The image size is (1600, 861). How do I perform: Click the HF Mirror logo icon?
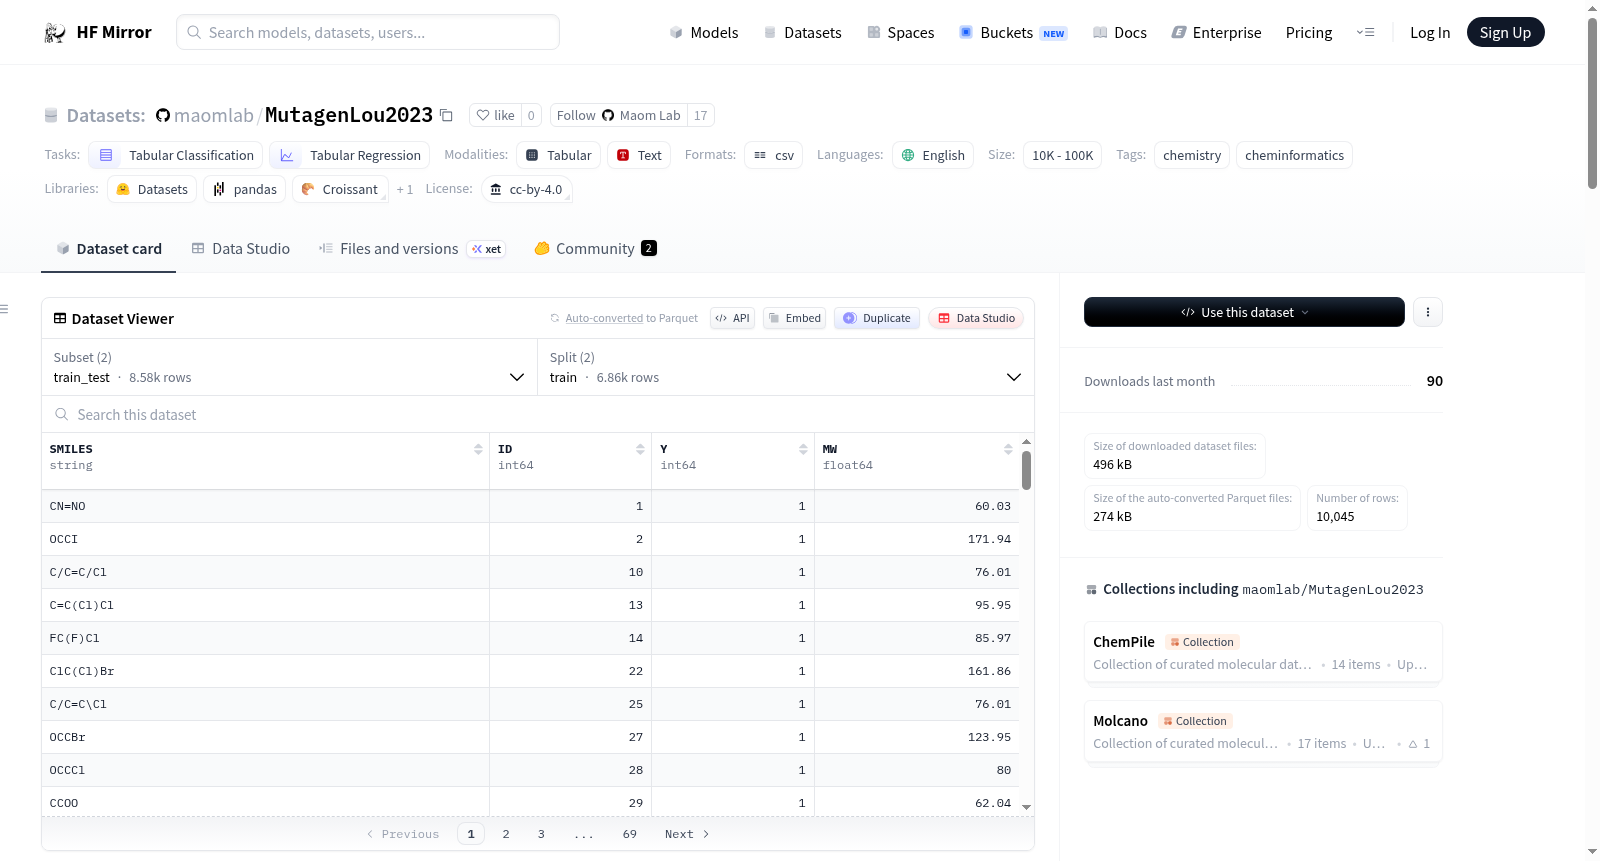[55, 33]
